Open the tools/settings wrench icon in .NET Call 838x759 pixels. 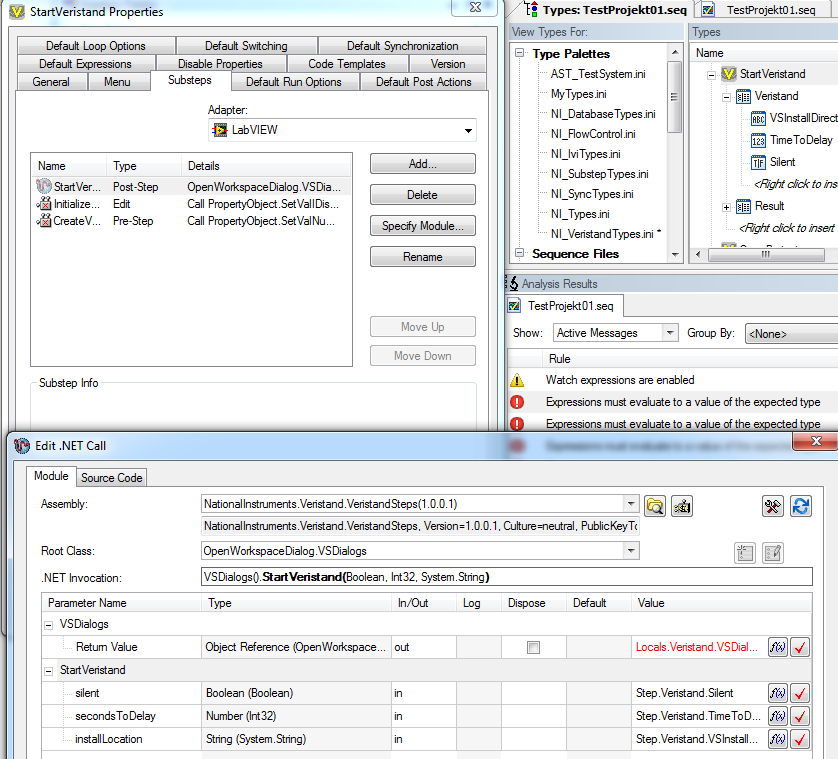[x=772, y=506]
